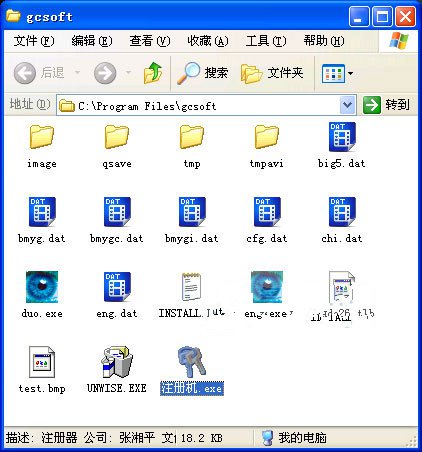Viewport: 422px width, 452px height.
Task: Select the 注册机.exe keys icon
Action: pyautogui.click(x=191, y=362)
